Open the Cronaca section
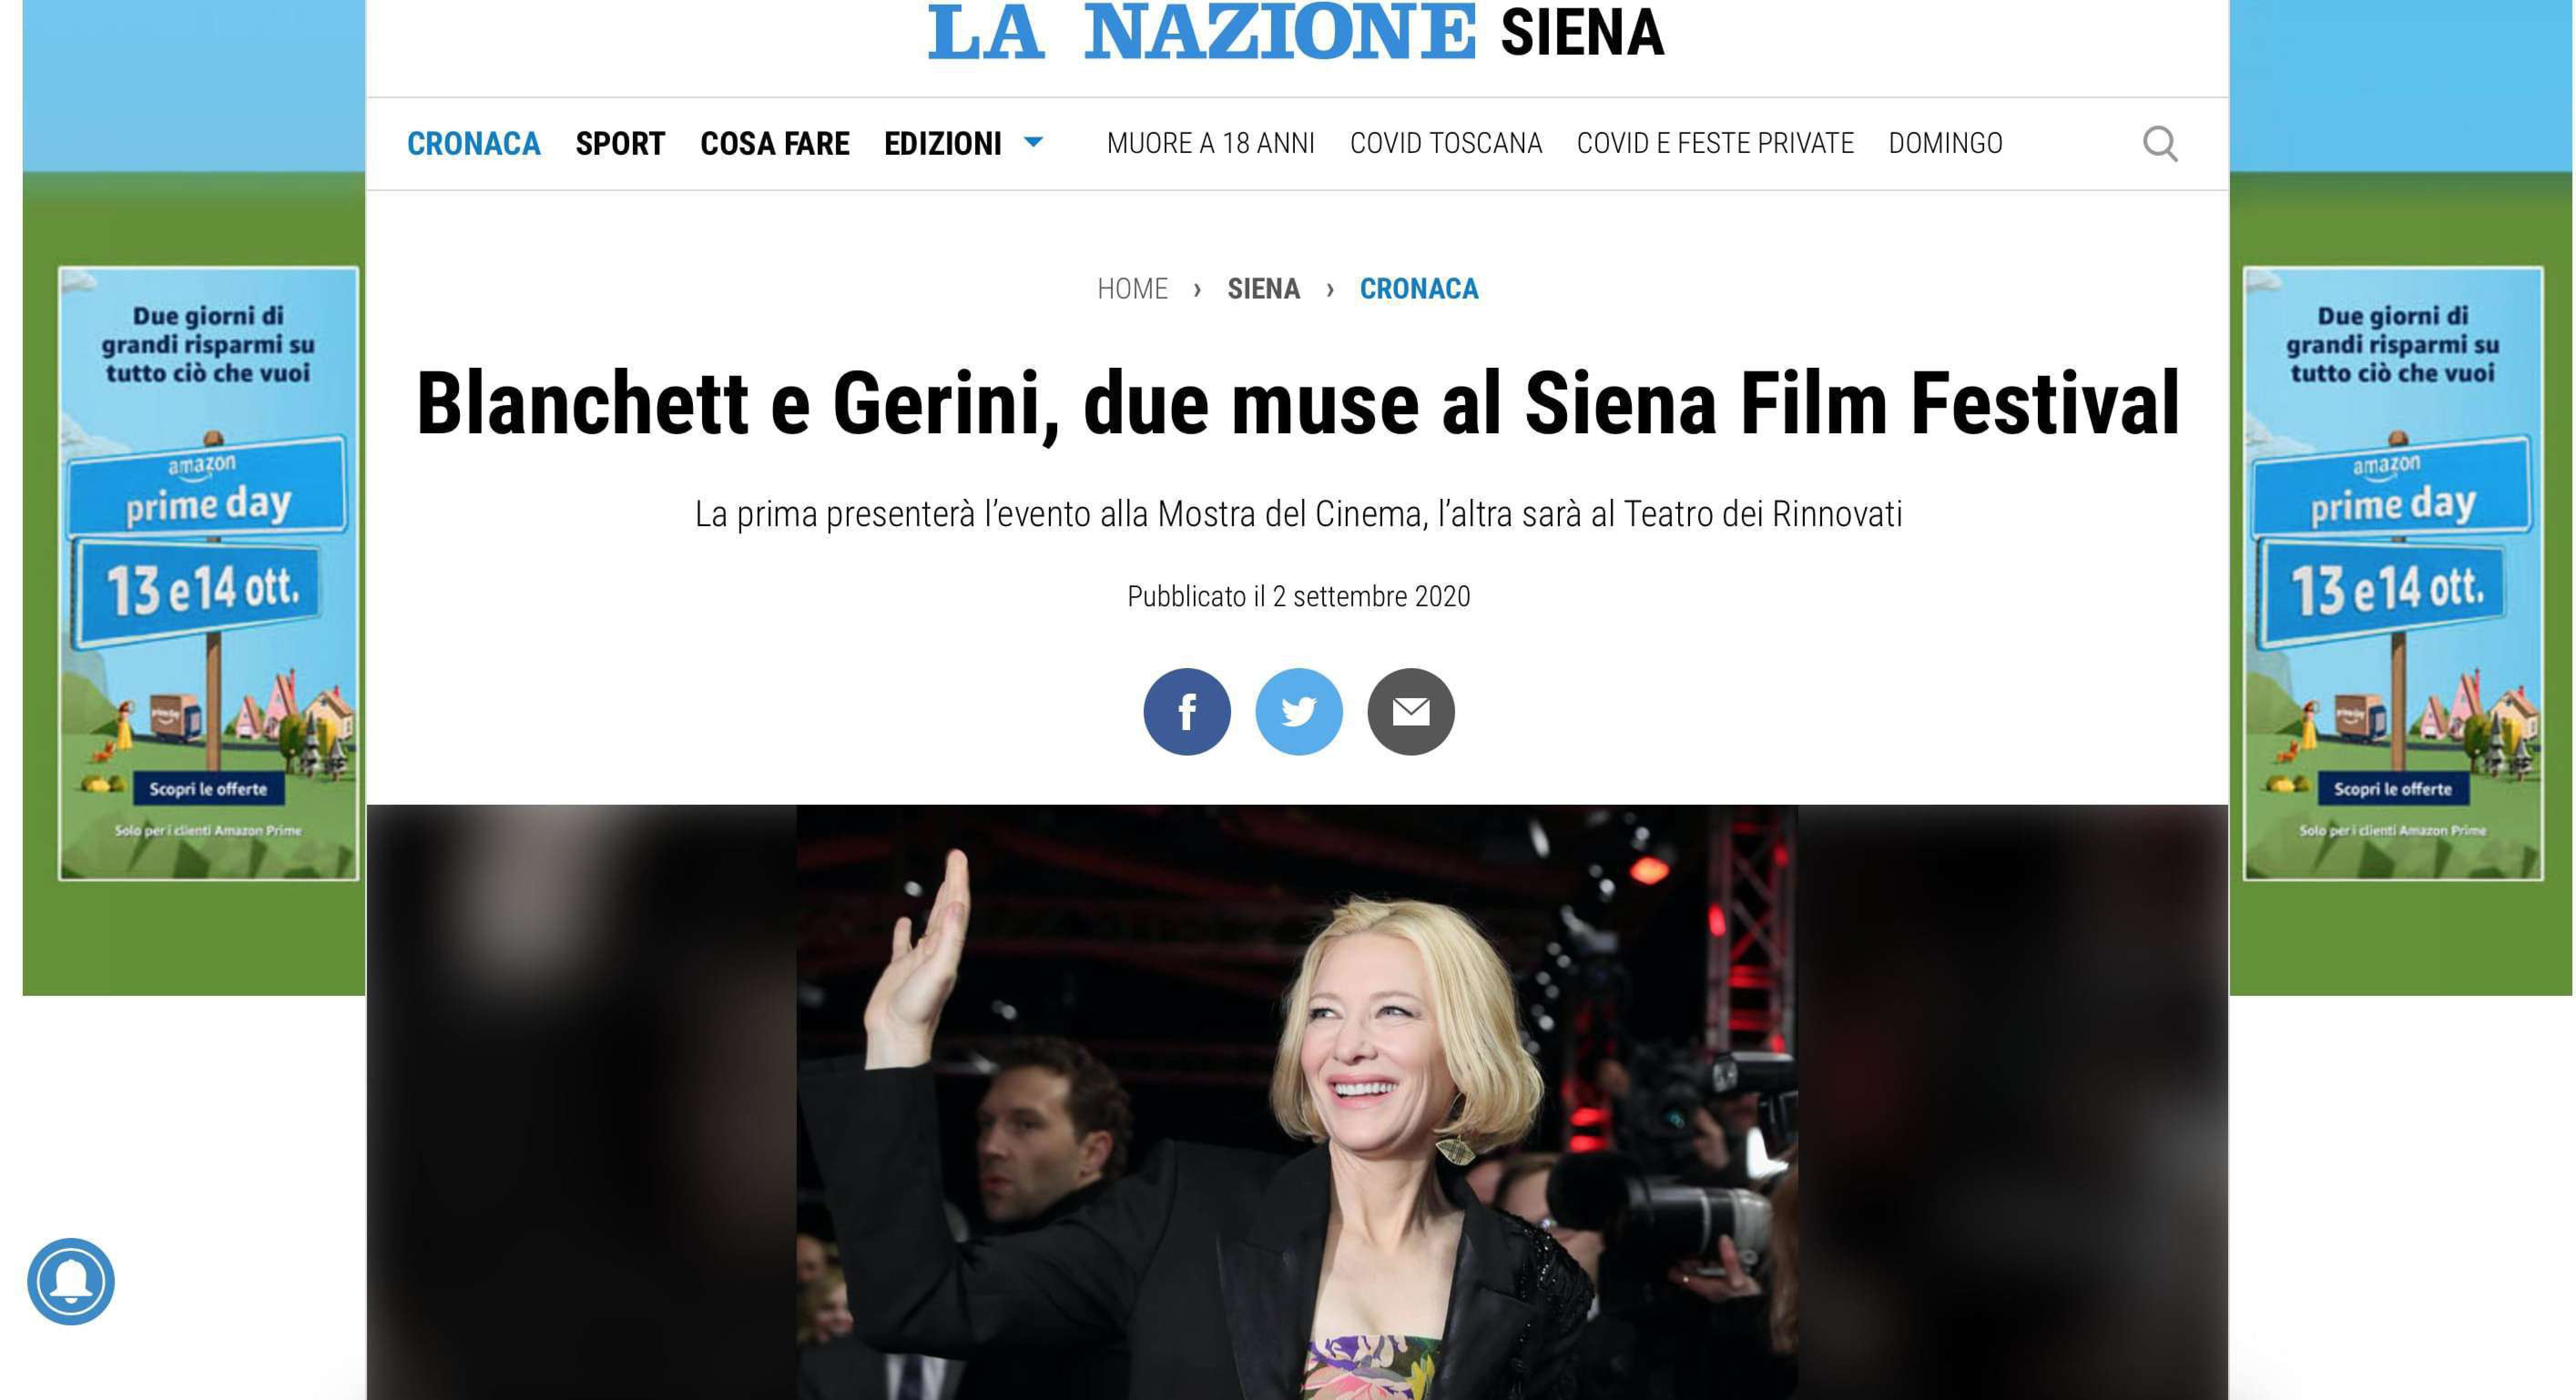The height and width of the screenshot is (1400, 2576). pos(473,144)
